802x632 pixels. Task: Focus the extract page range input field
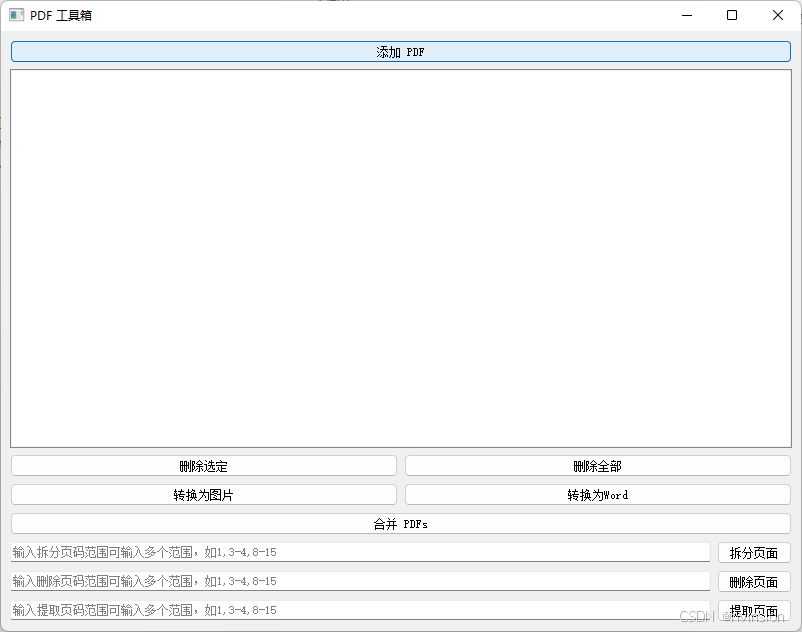[360, 610]
